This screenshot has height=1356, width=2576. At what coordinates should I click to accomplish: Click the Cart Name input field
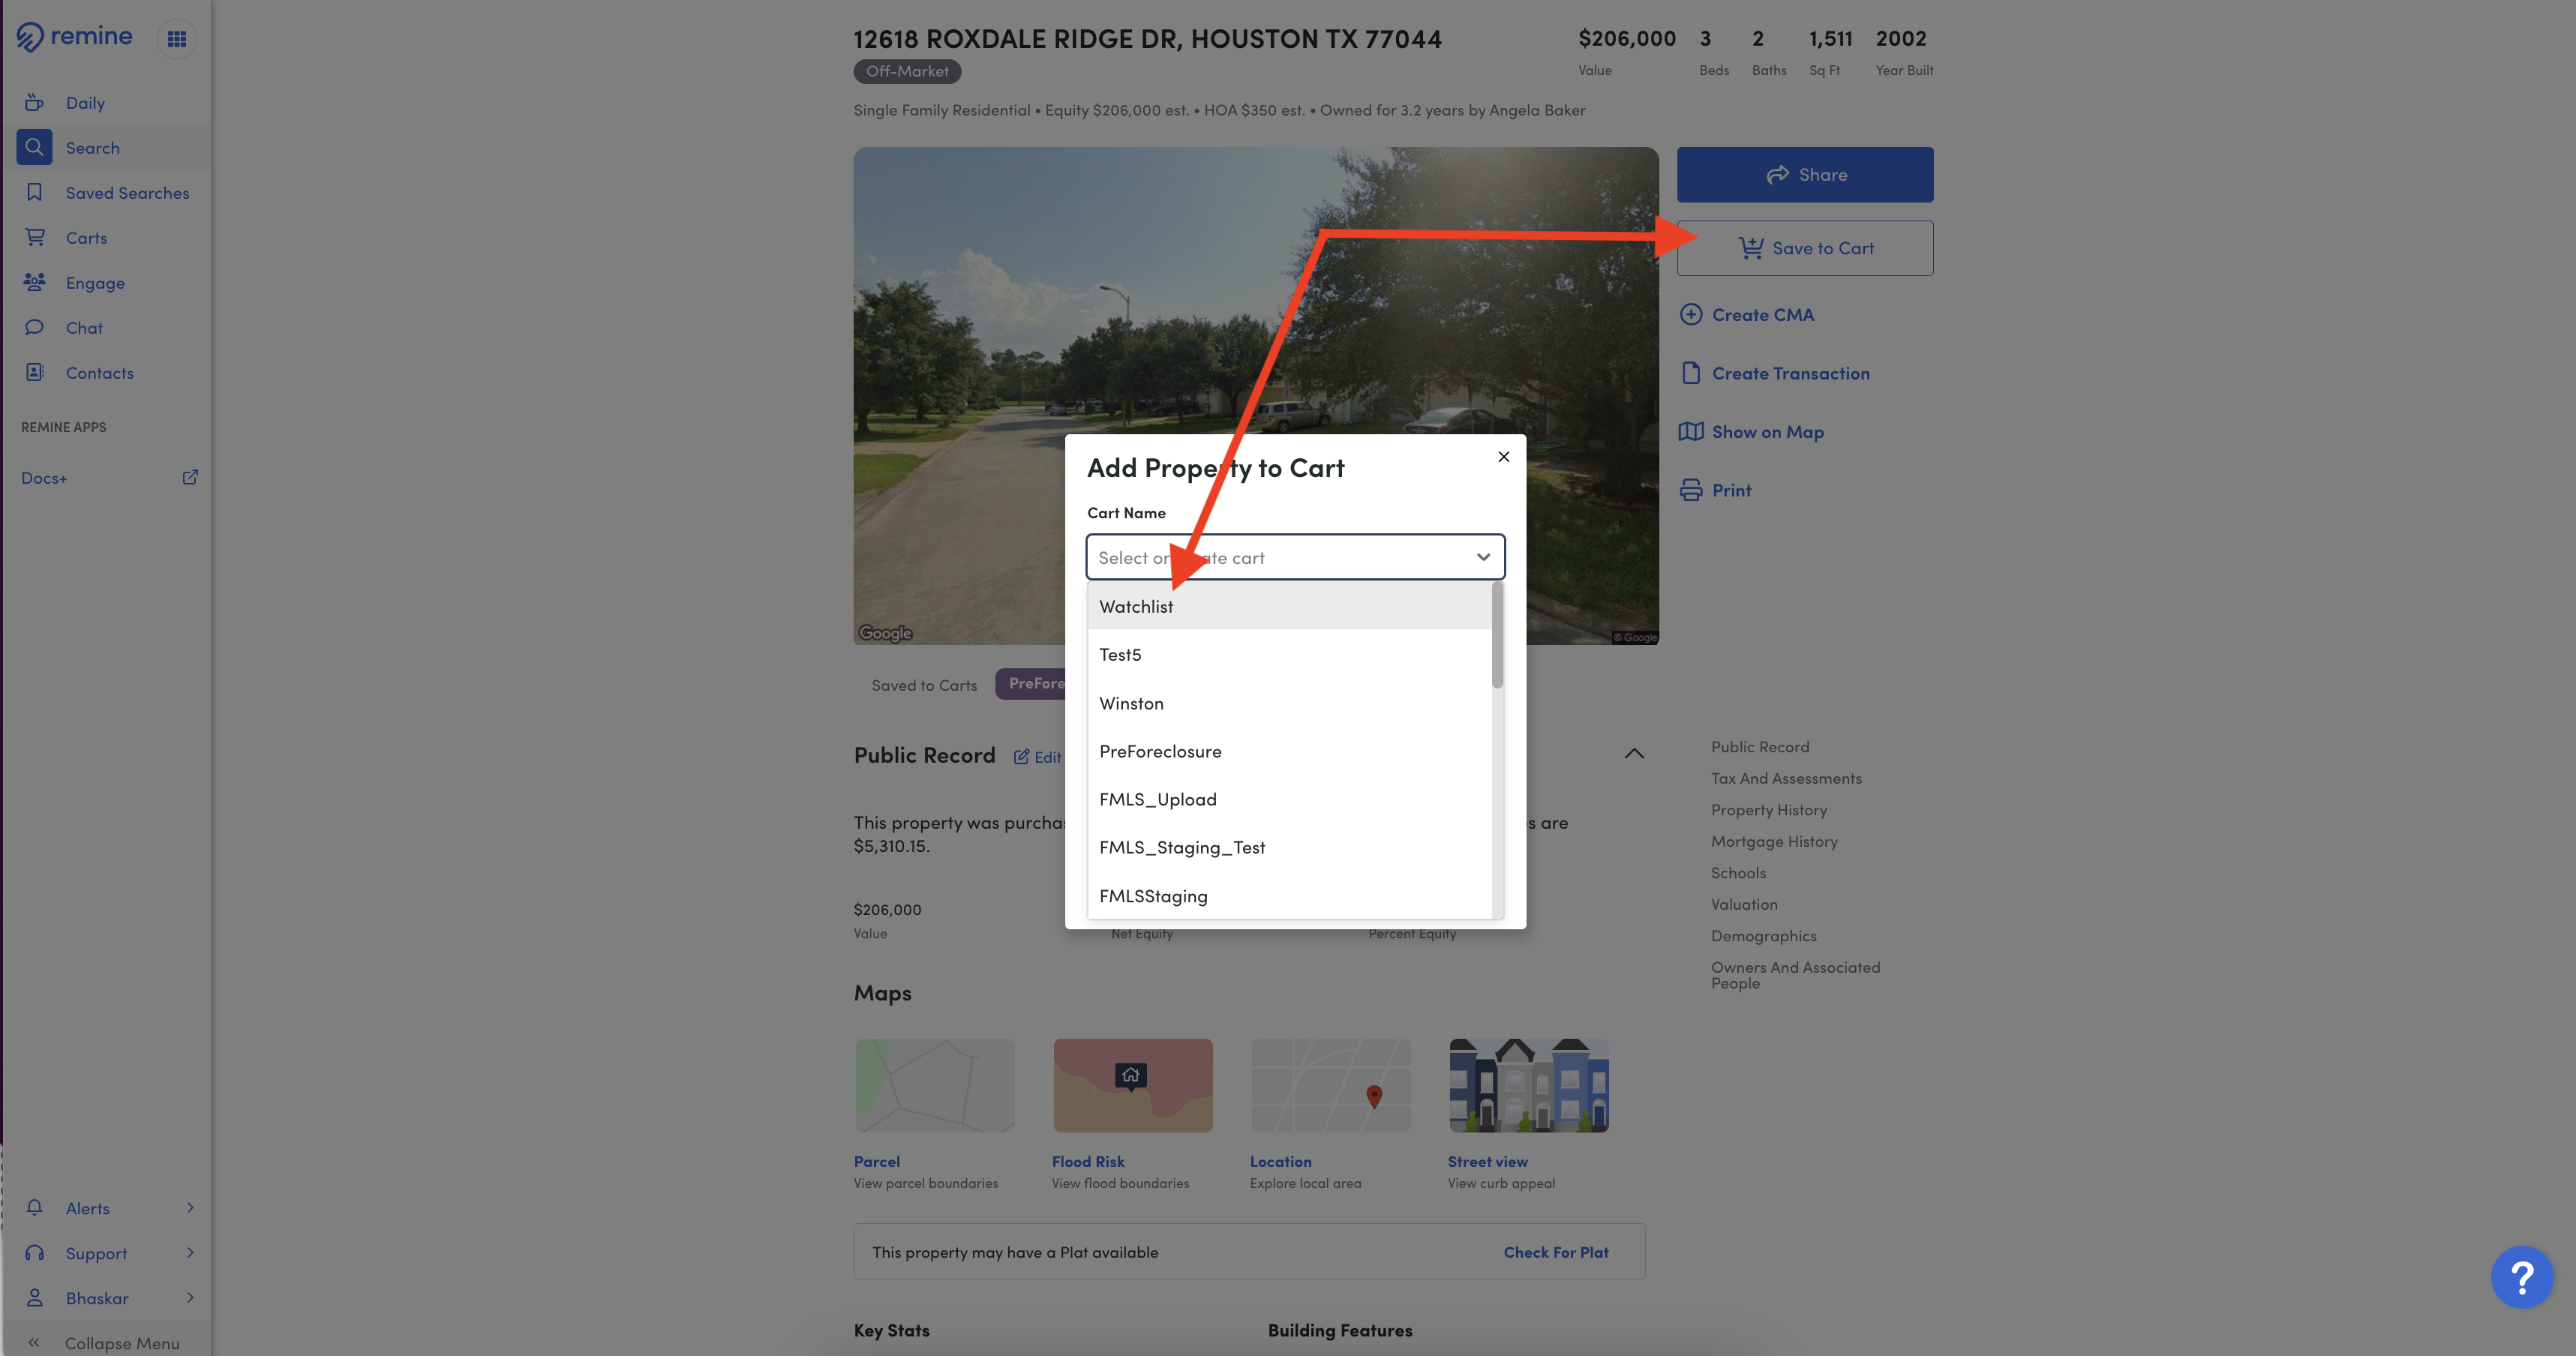pos(1295,557)
